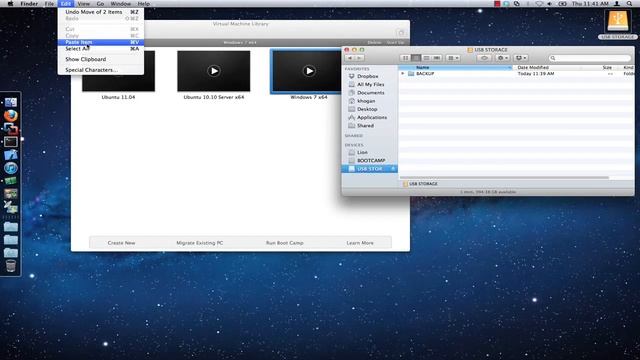The width and height of the screenshot is (640, 360).
Task: Open the Trash in the Dock
Action: point(11,266)
